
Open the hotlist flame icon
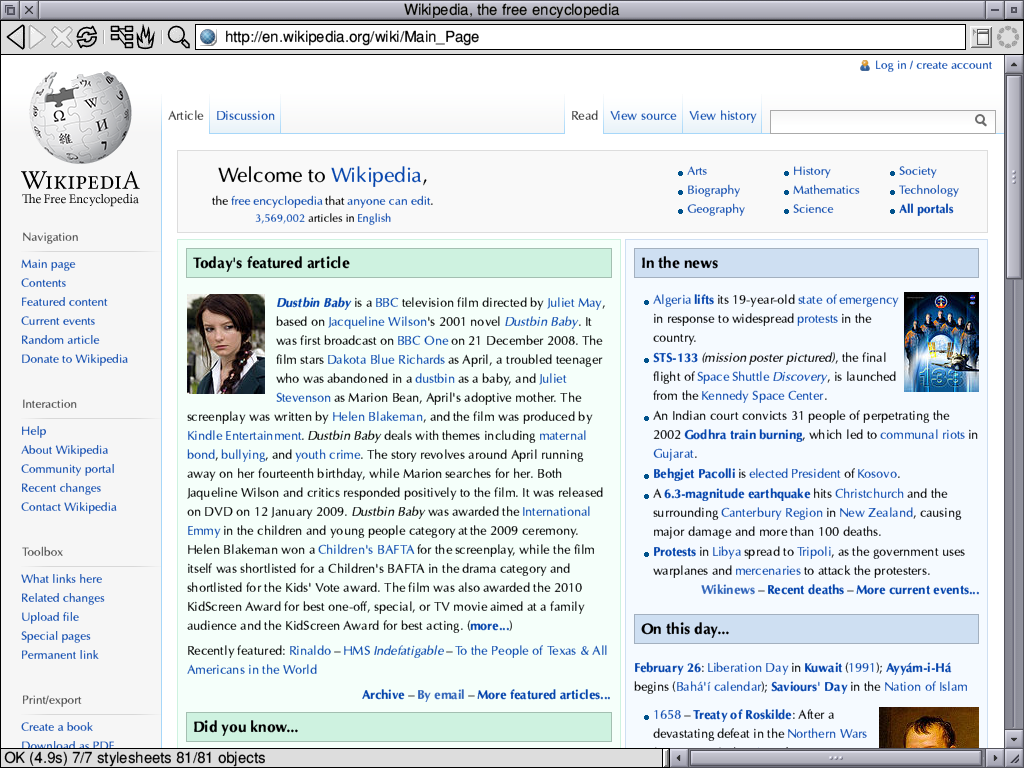146,37
